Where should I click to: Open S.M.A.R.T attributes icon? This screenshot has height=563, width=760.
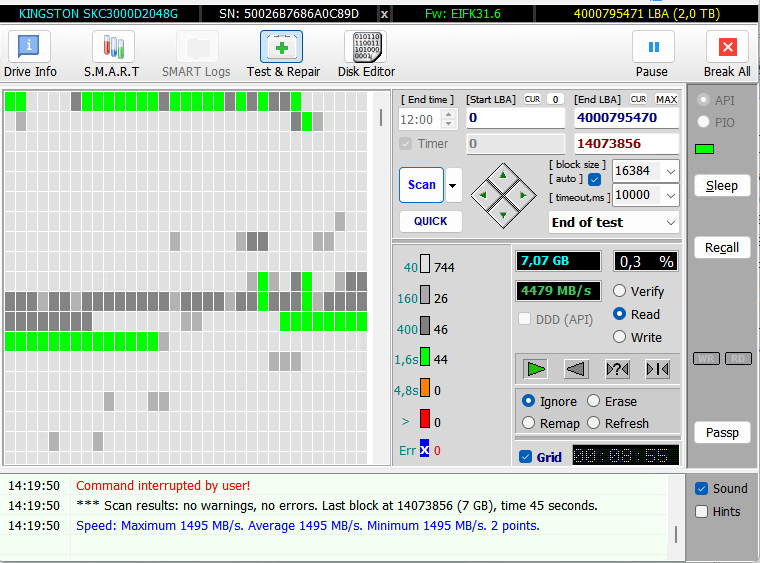(112, 47)
